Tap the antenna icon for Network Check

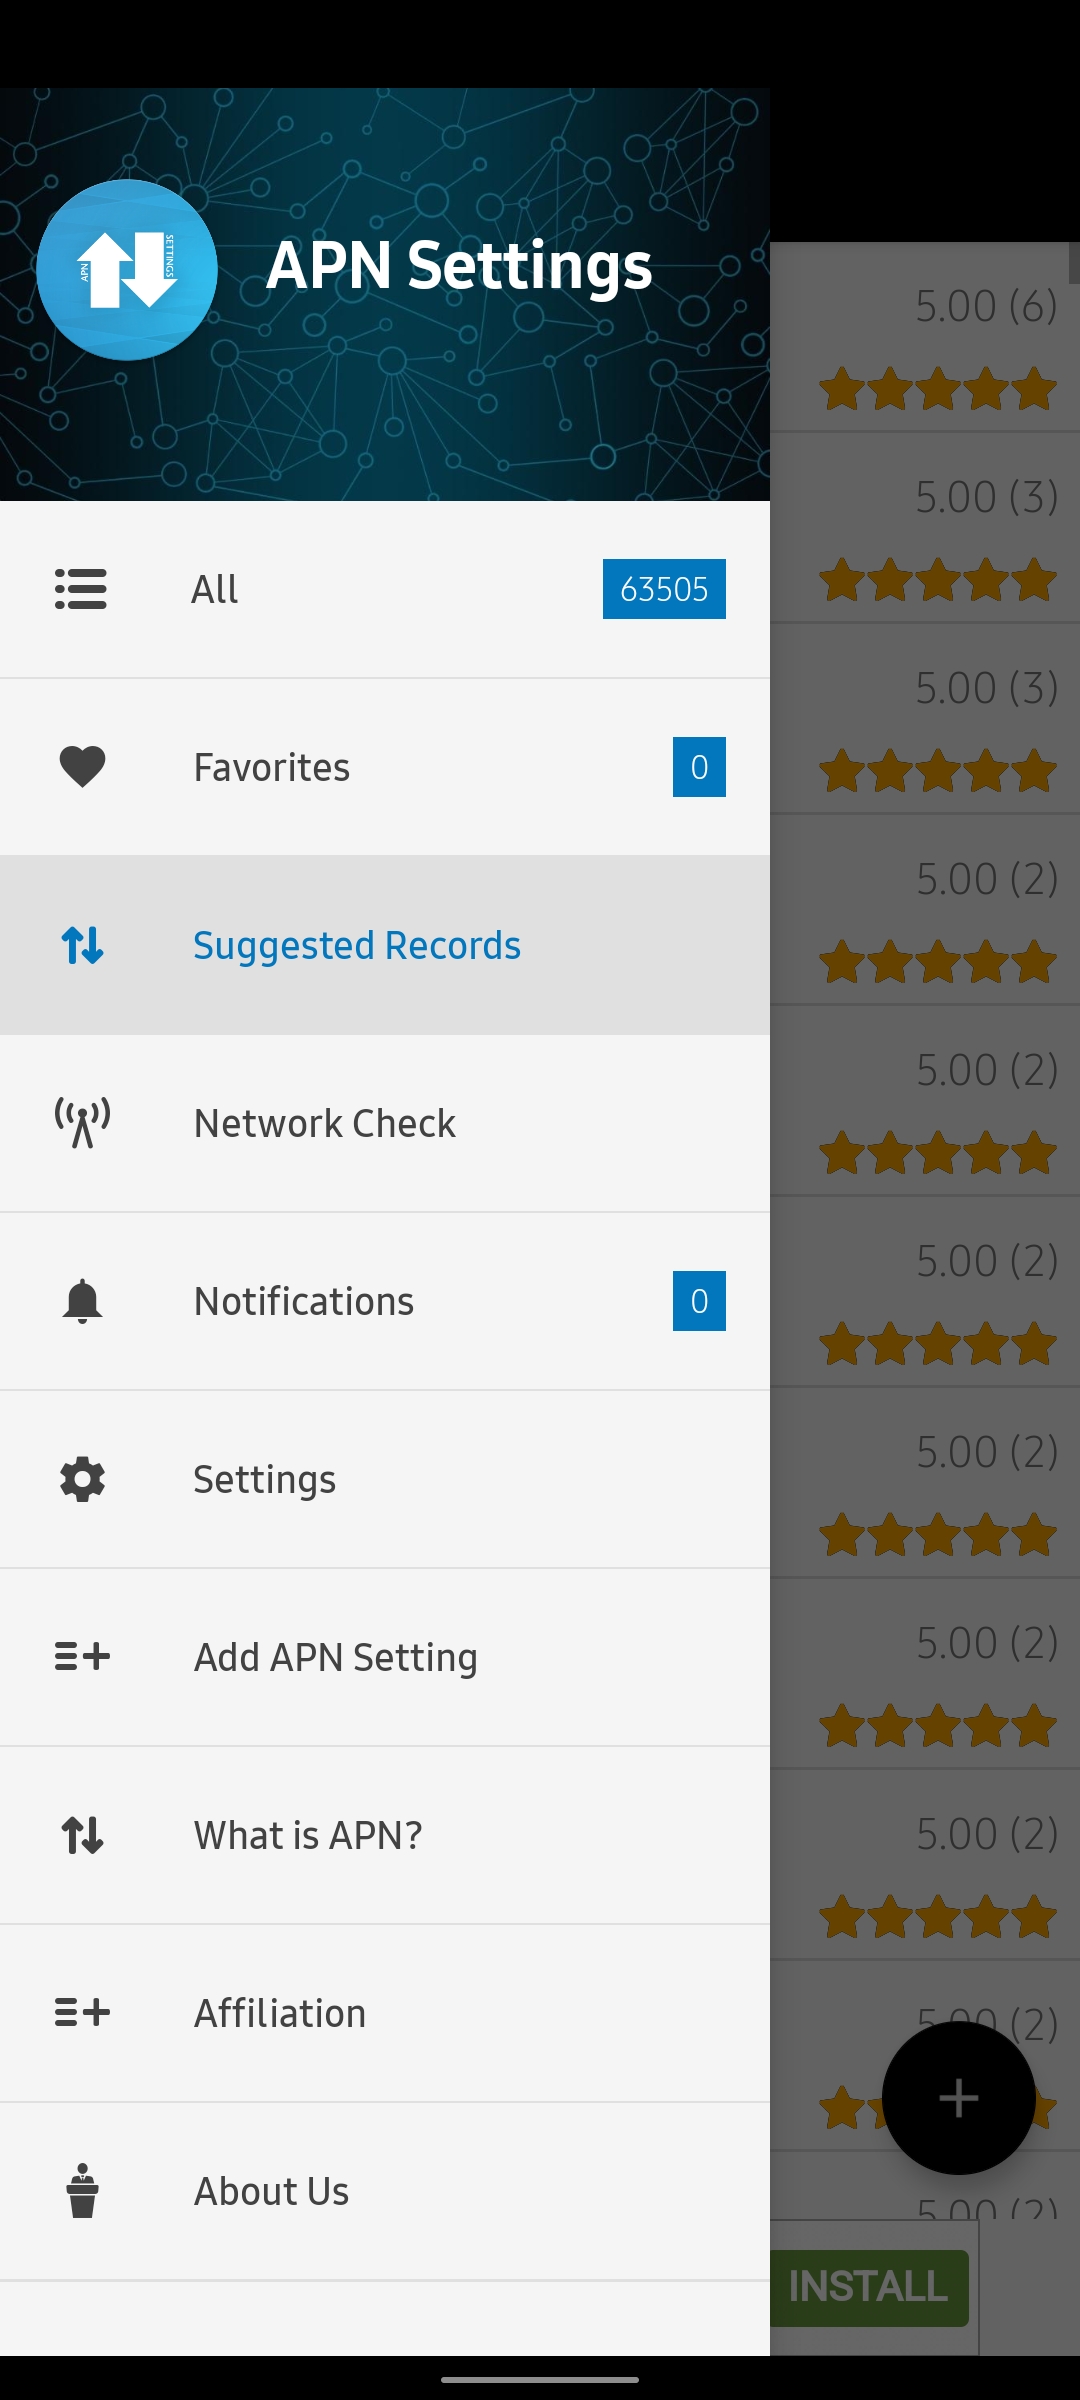(x=82, y=1123)
